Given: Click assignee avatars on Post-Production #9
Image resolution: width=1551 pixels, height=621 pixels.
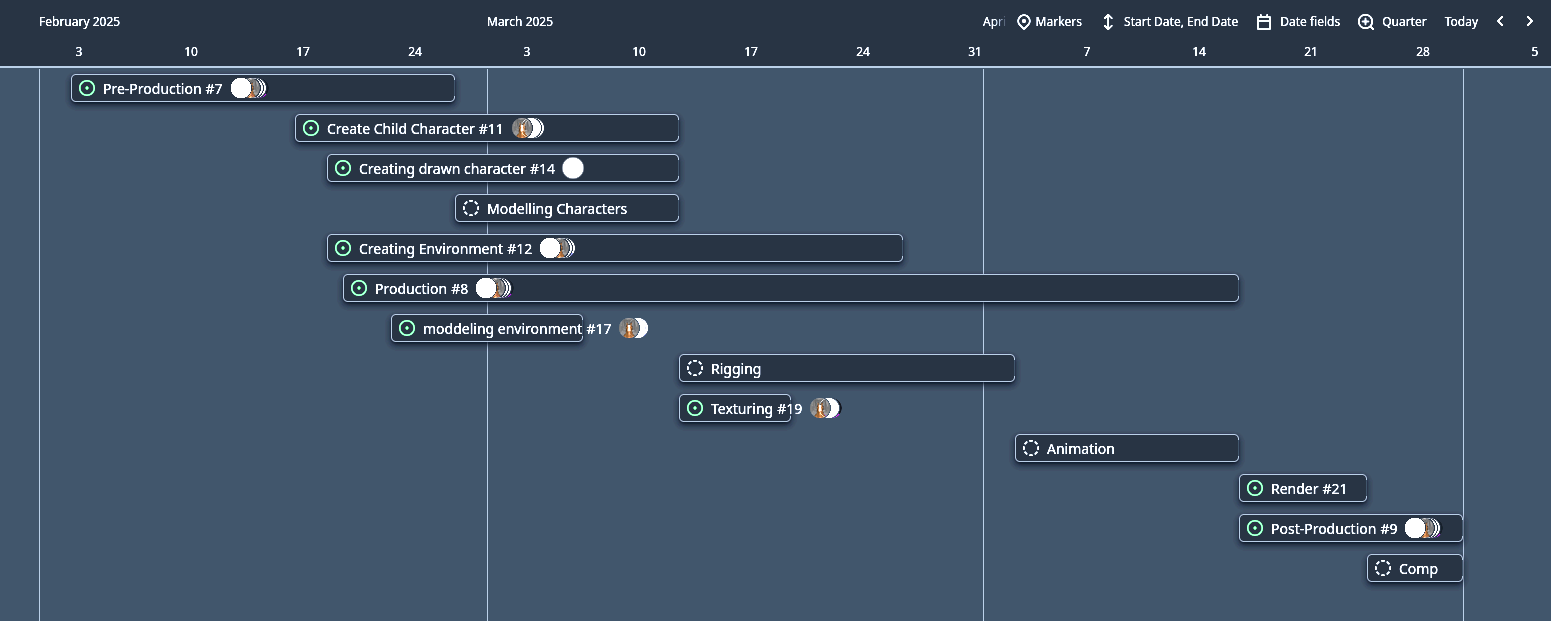Looking at the screenshot, I should (1422, 529).
